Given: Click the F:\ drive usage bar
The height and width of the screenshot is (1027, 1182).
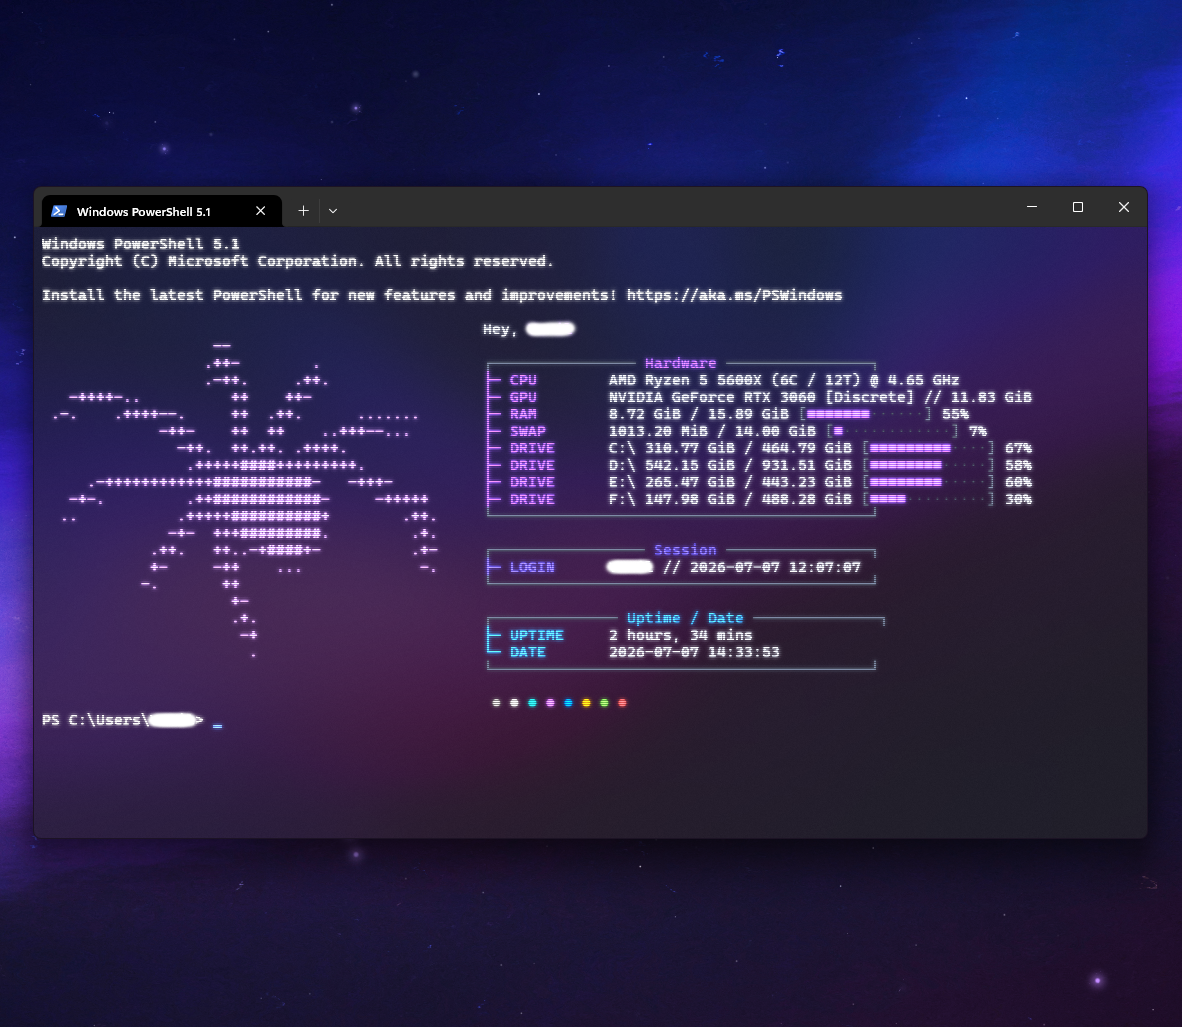Looking at the screenshot, I should pos(929,499).
